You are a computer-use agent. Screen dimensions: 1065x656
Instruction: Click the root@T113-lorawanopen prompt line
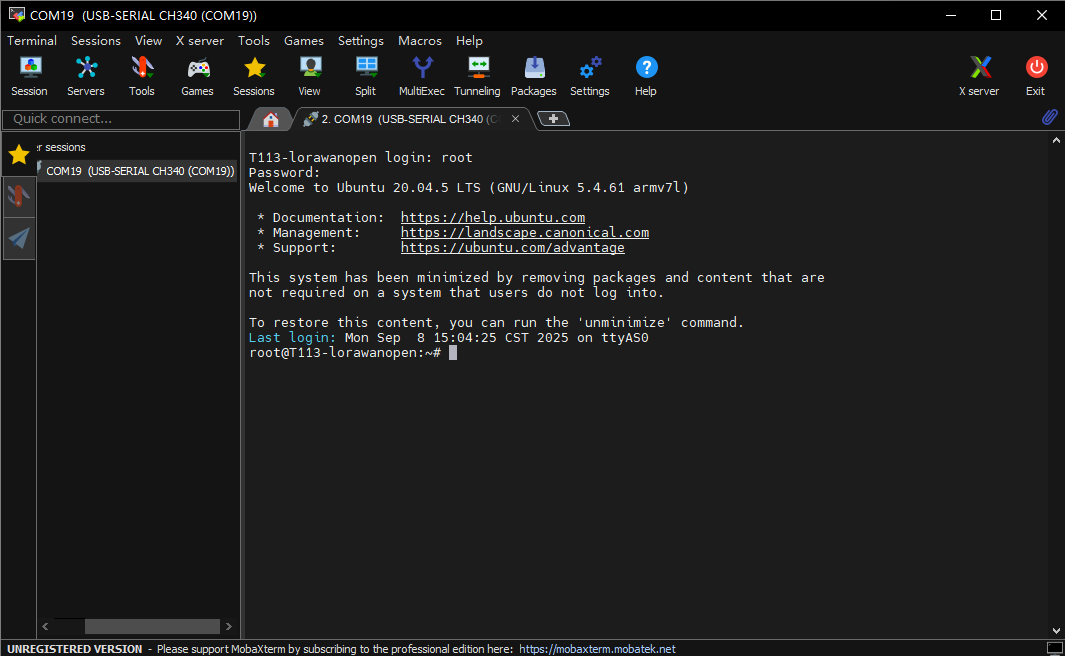pyautogui.click(x=345, y=352)
